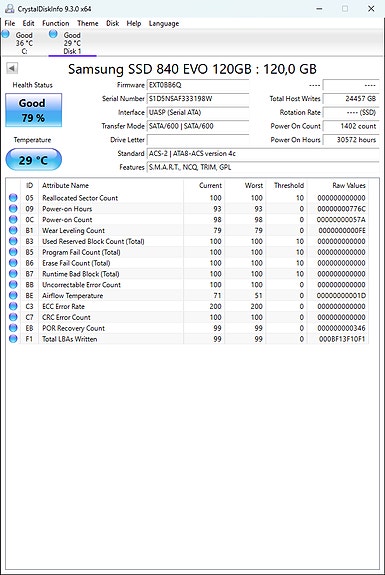Click raw value 00000000776C of Power-on Hours
Screen dimensions: 385x575
(341, 209)
